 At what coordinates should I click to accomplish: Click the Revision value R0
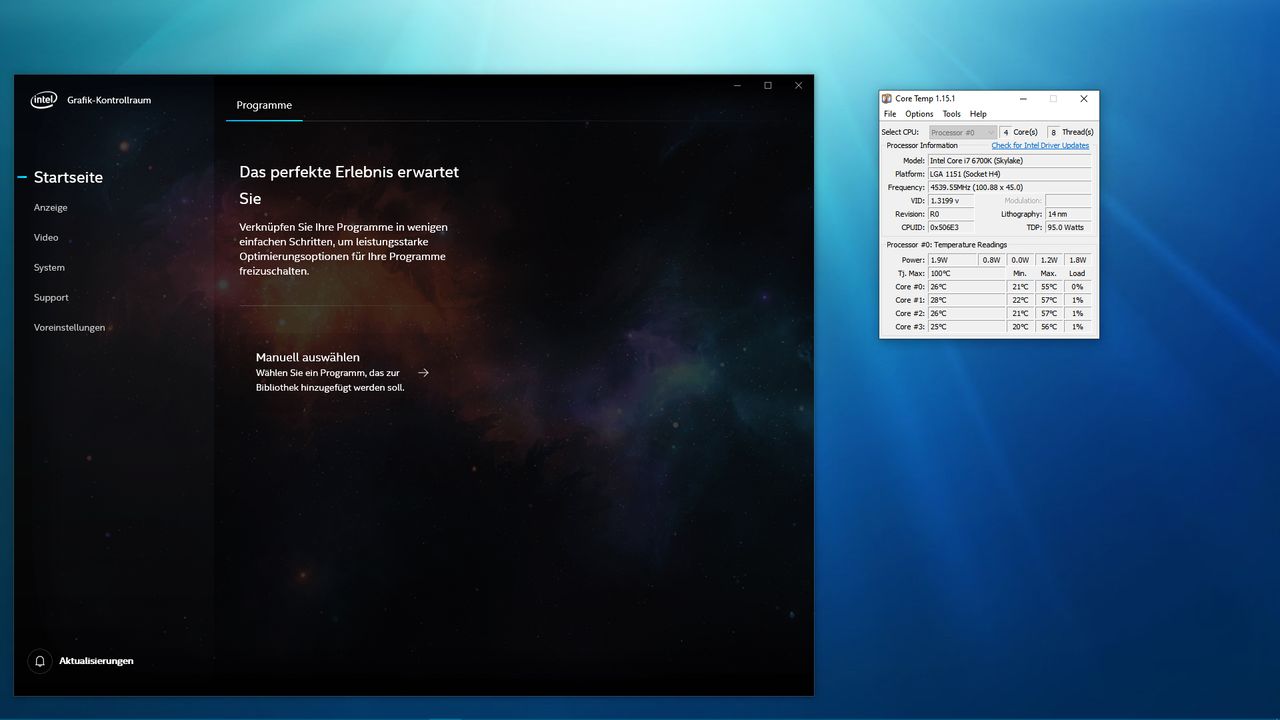950,214
